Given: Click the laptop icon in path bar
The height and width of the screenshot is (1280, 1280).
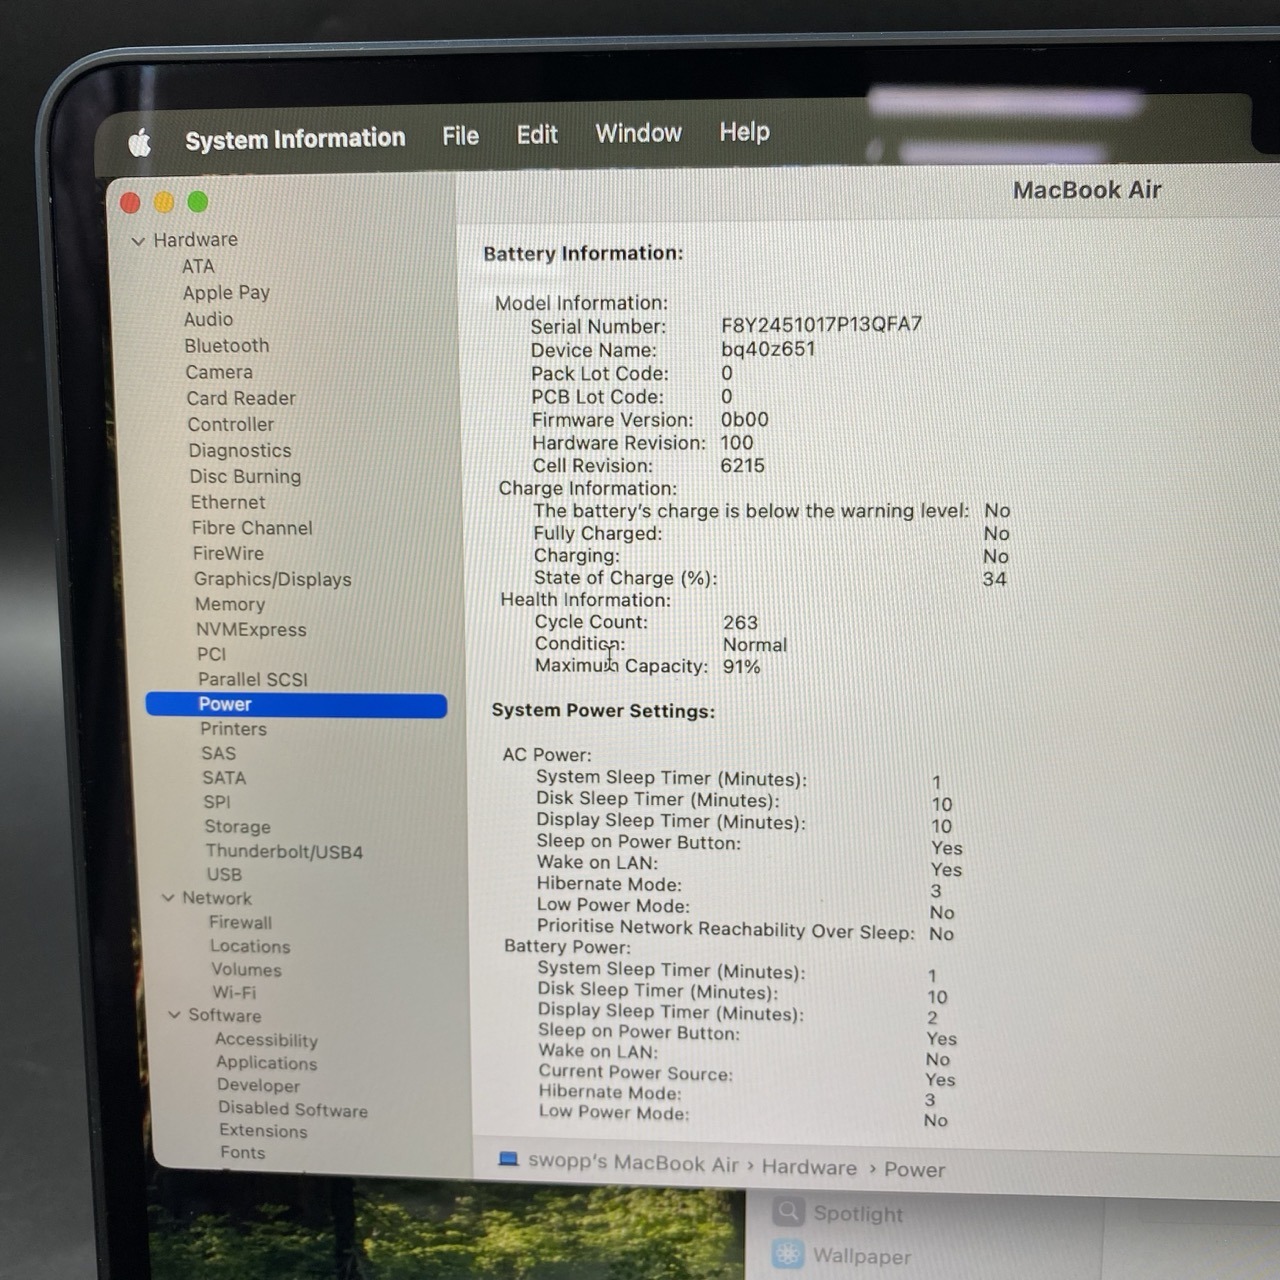Looking at the screenshot, I should (x=509, y=1159).
